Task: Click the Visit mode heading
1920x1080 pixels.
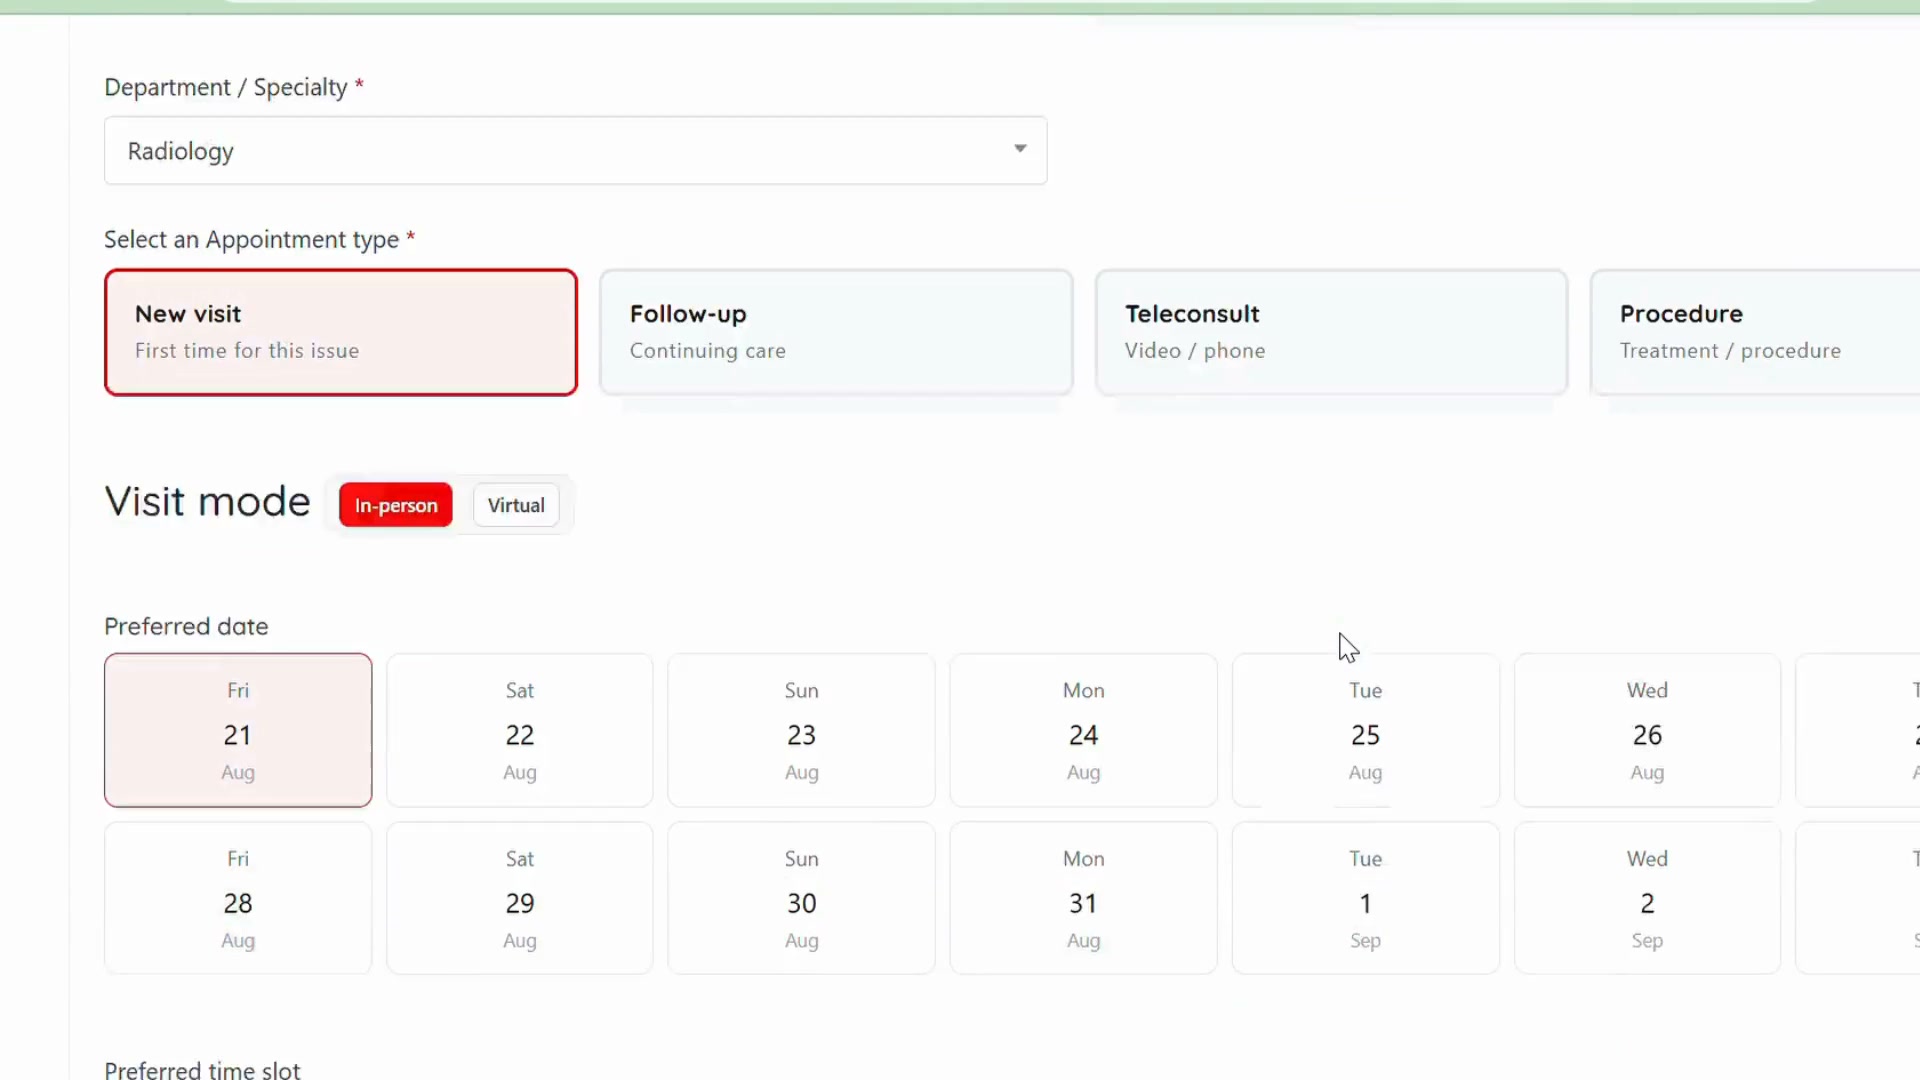Action: pos(208,502)
